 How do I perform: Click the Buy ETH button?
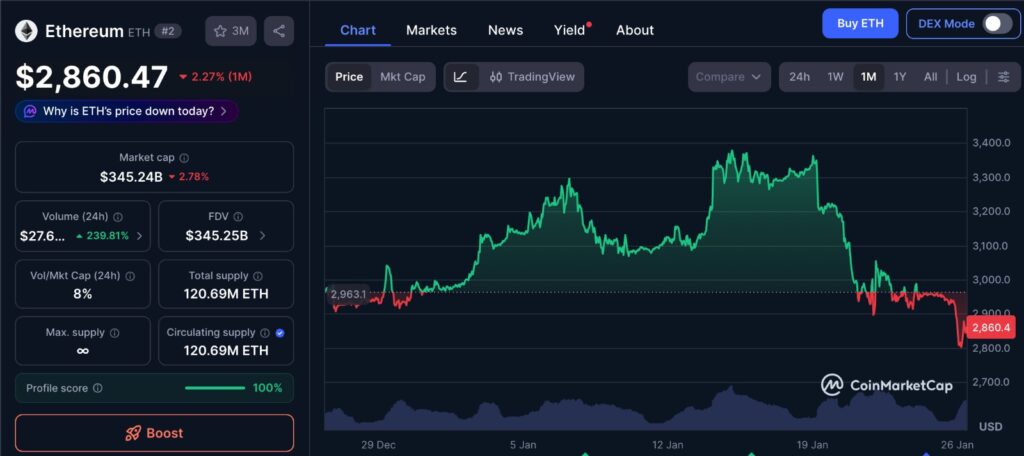[x=860, y=24]
